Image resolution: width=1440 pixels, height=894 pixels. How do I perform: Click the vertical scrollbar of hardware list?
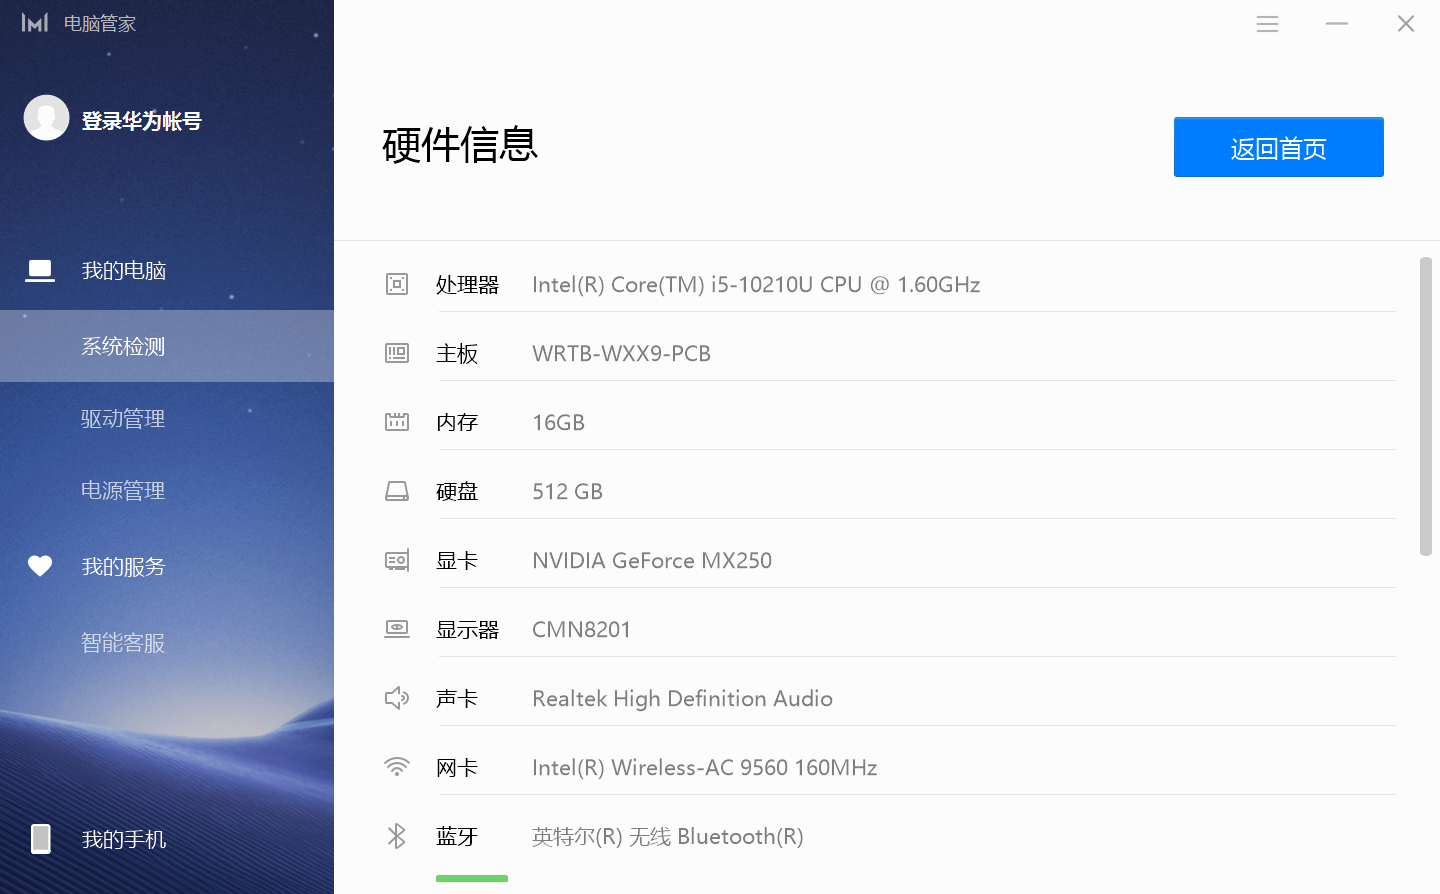pyautogui.click(x=1426, y=406)
